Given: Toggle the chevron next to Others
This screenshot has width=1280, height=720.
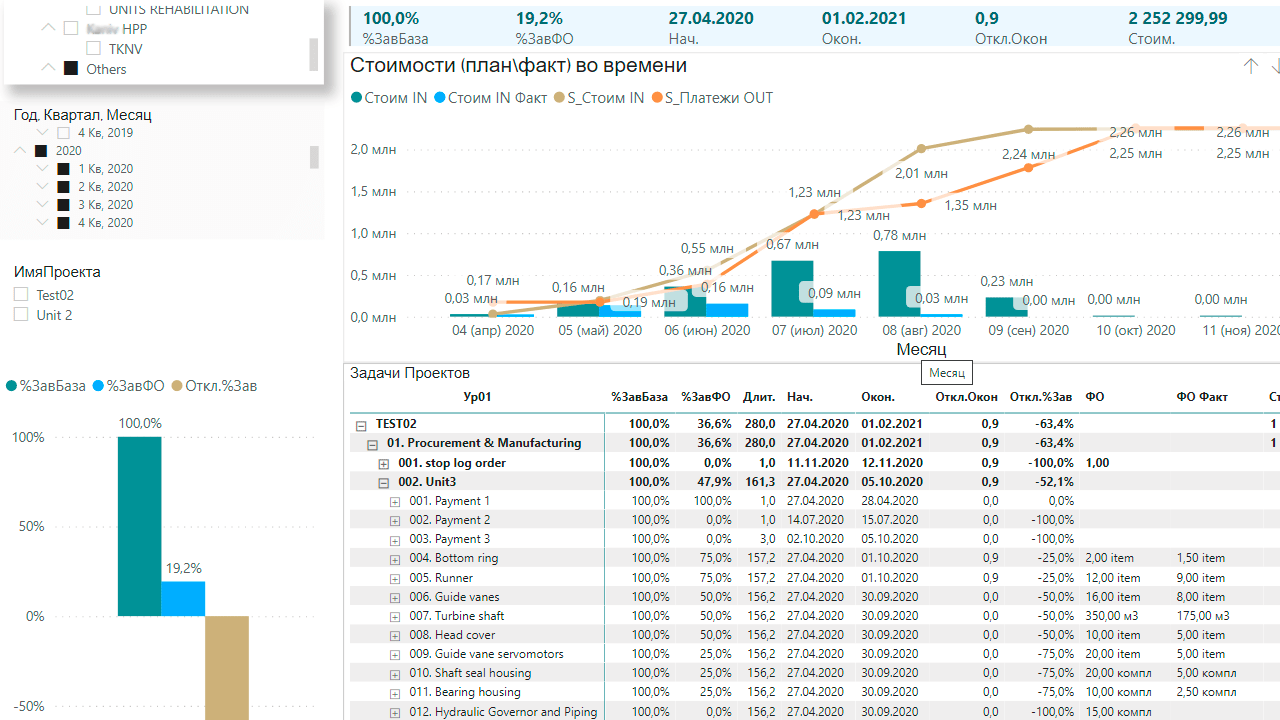Looking at the screenshot, I should click(48, 69).
